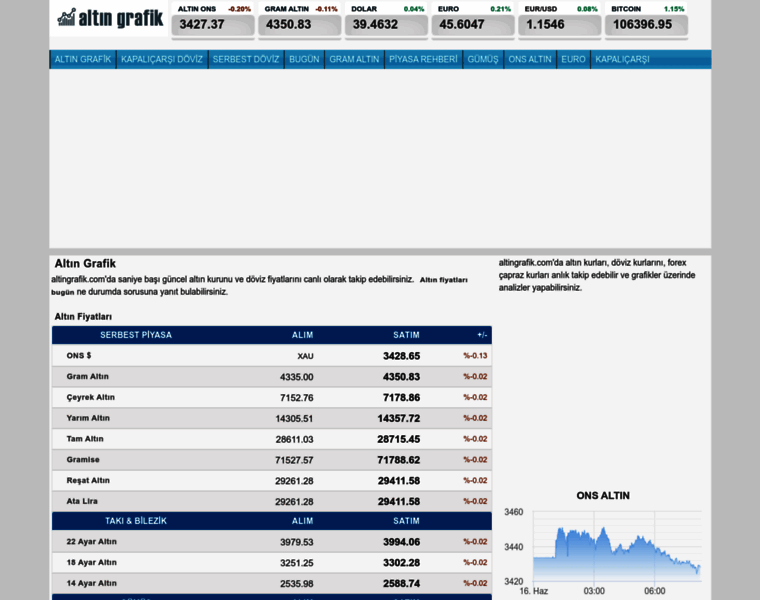This screenshot has height=600, width=760.
Task: Select the Yarım Altın row label
Action: (88, 418)
